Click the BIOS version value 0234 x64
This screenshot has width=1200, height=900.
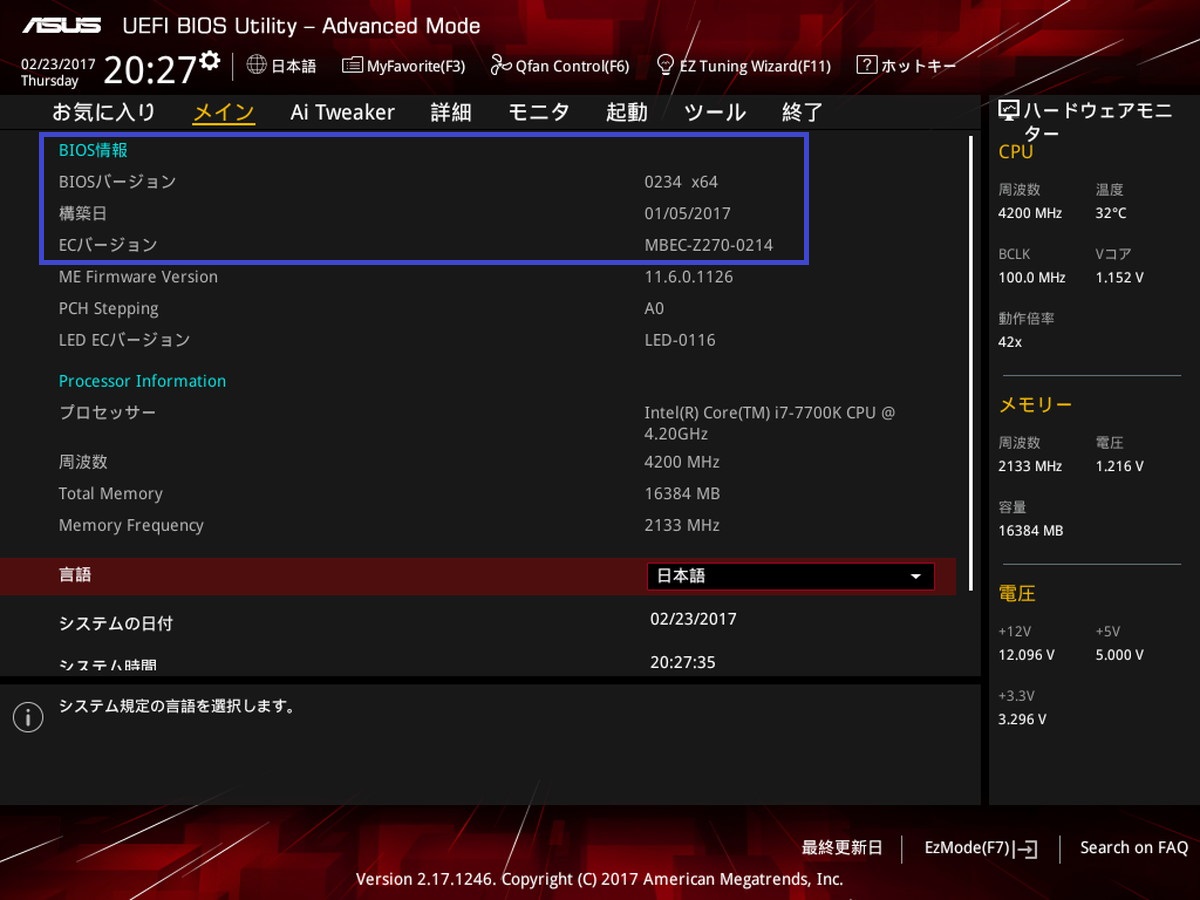pyautogui.click(x=681, y=182)
